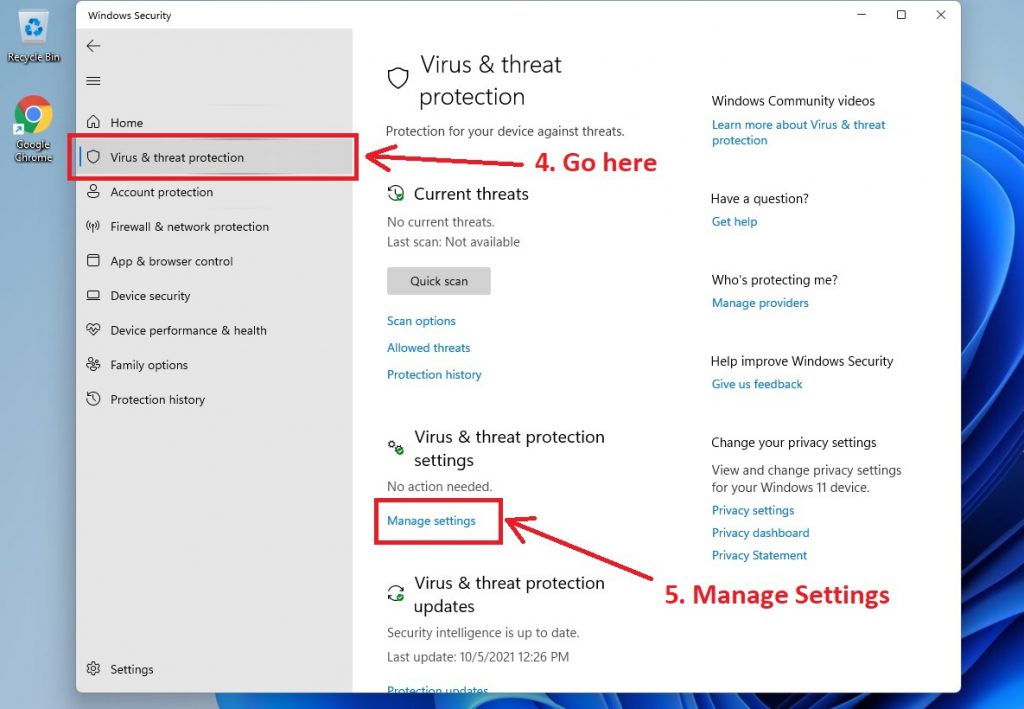Click the Family options people icon
The image size is (1024, 709).
click(93, 364)
